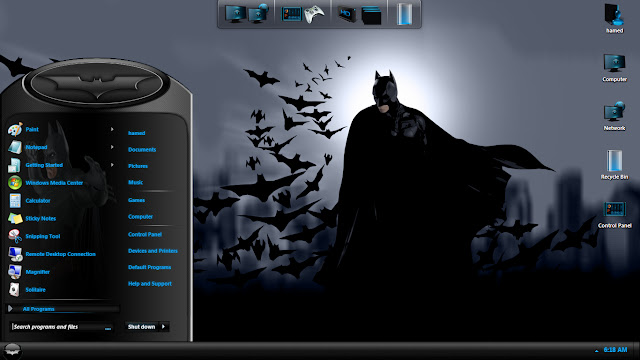Open Remote Desktop Connection

pyautogui.click(x=60, y=254)
